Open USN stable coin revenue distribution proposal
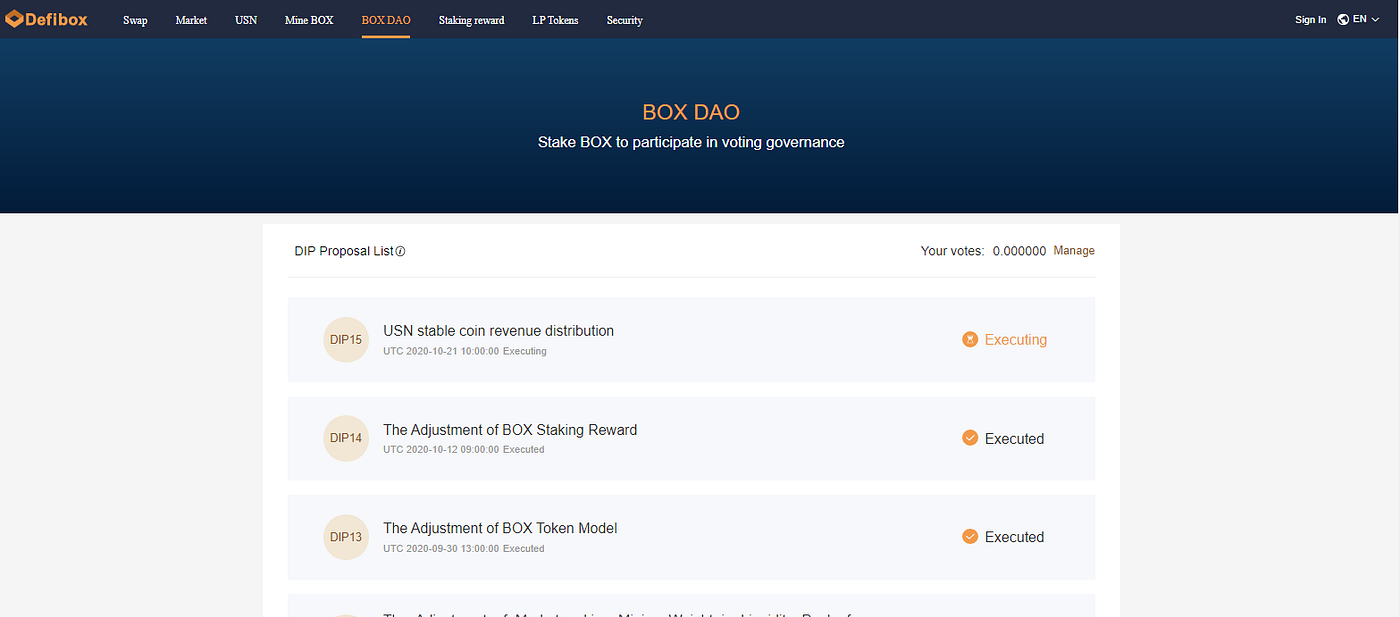 (498, 331)
